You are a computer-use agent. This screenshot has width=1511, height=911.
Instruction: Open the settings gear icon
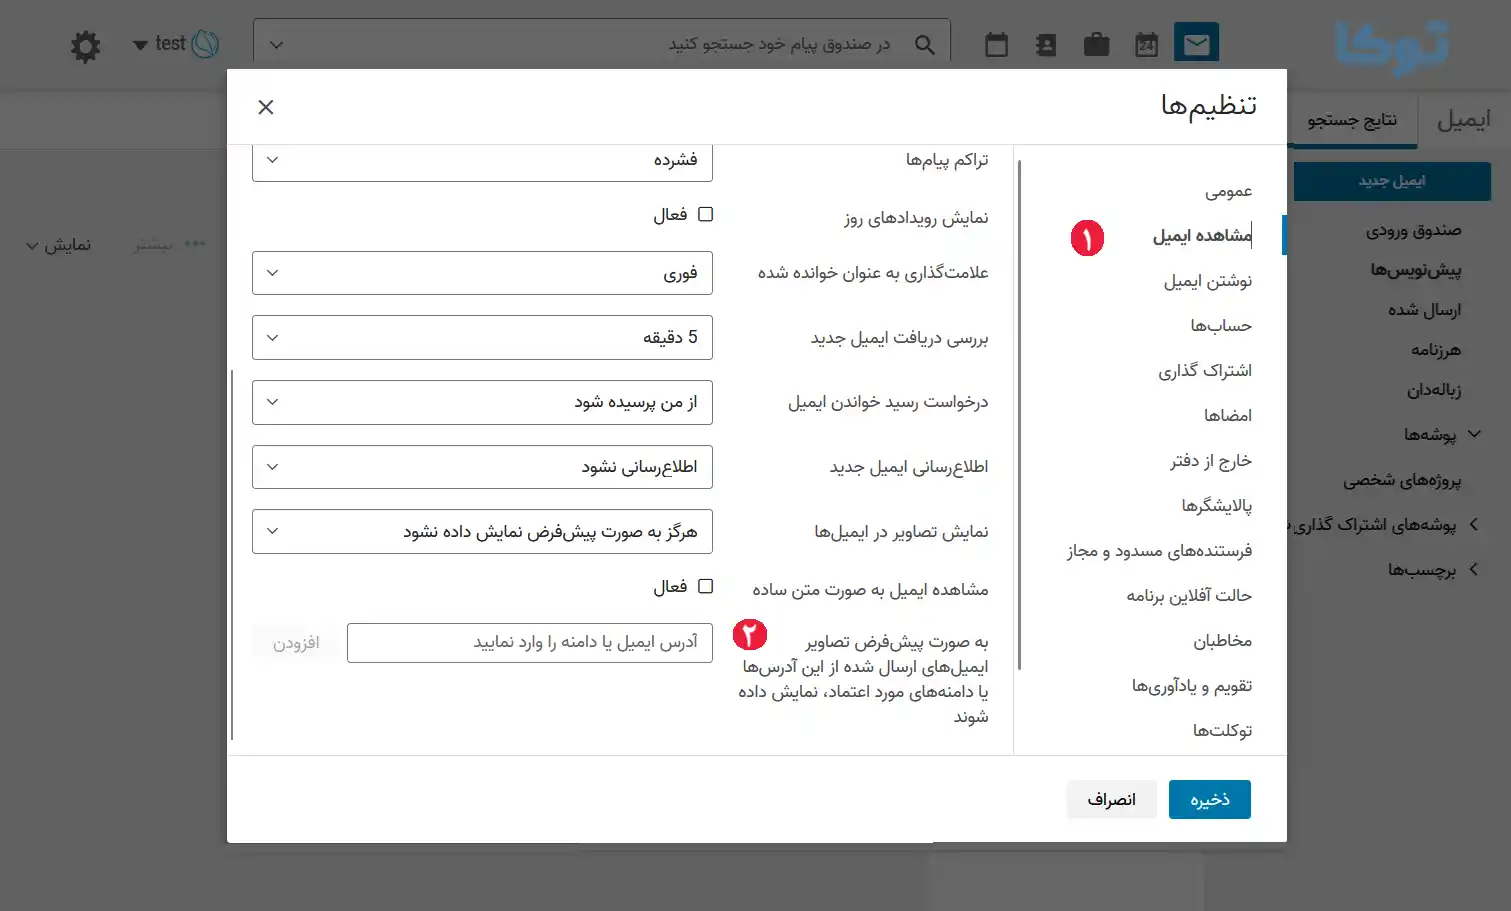(85, 46)
